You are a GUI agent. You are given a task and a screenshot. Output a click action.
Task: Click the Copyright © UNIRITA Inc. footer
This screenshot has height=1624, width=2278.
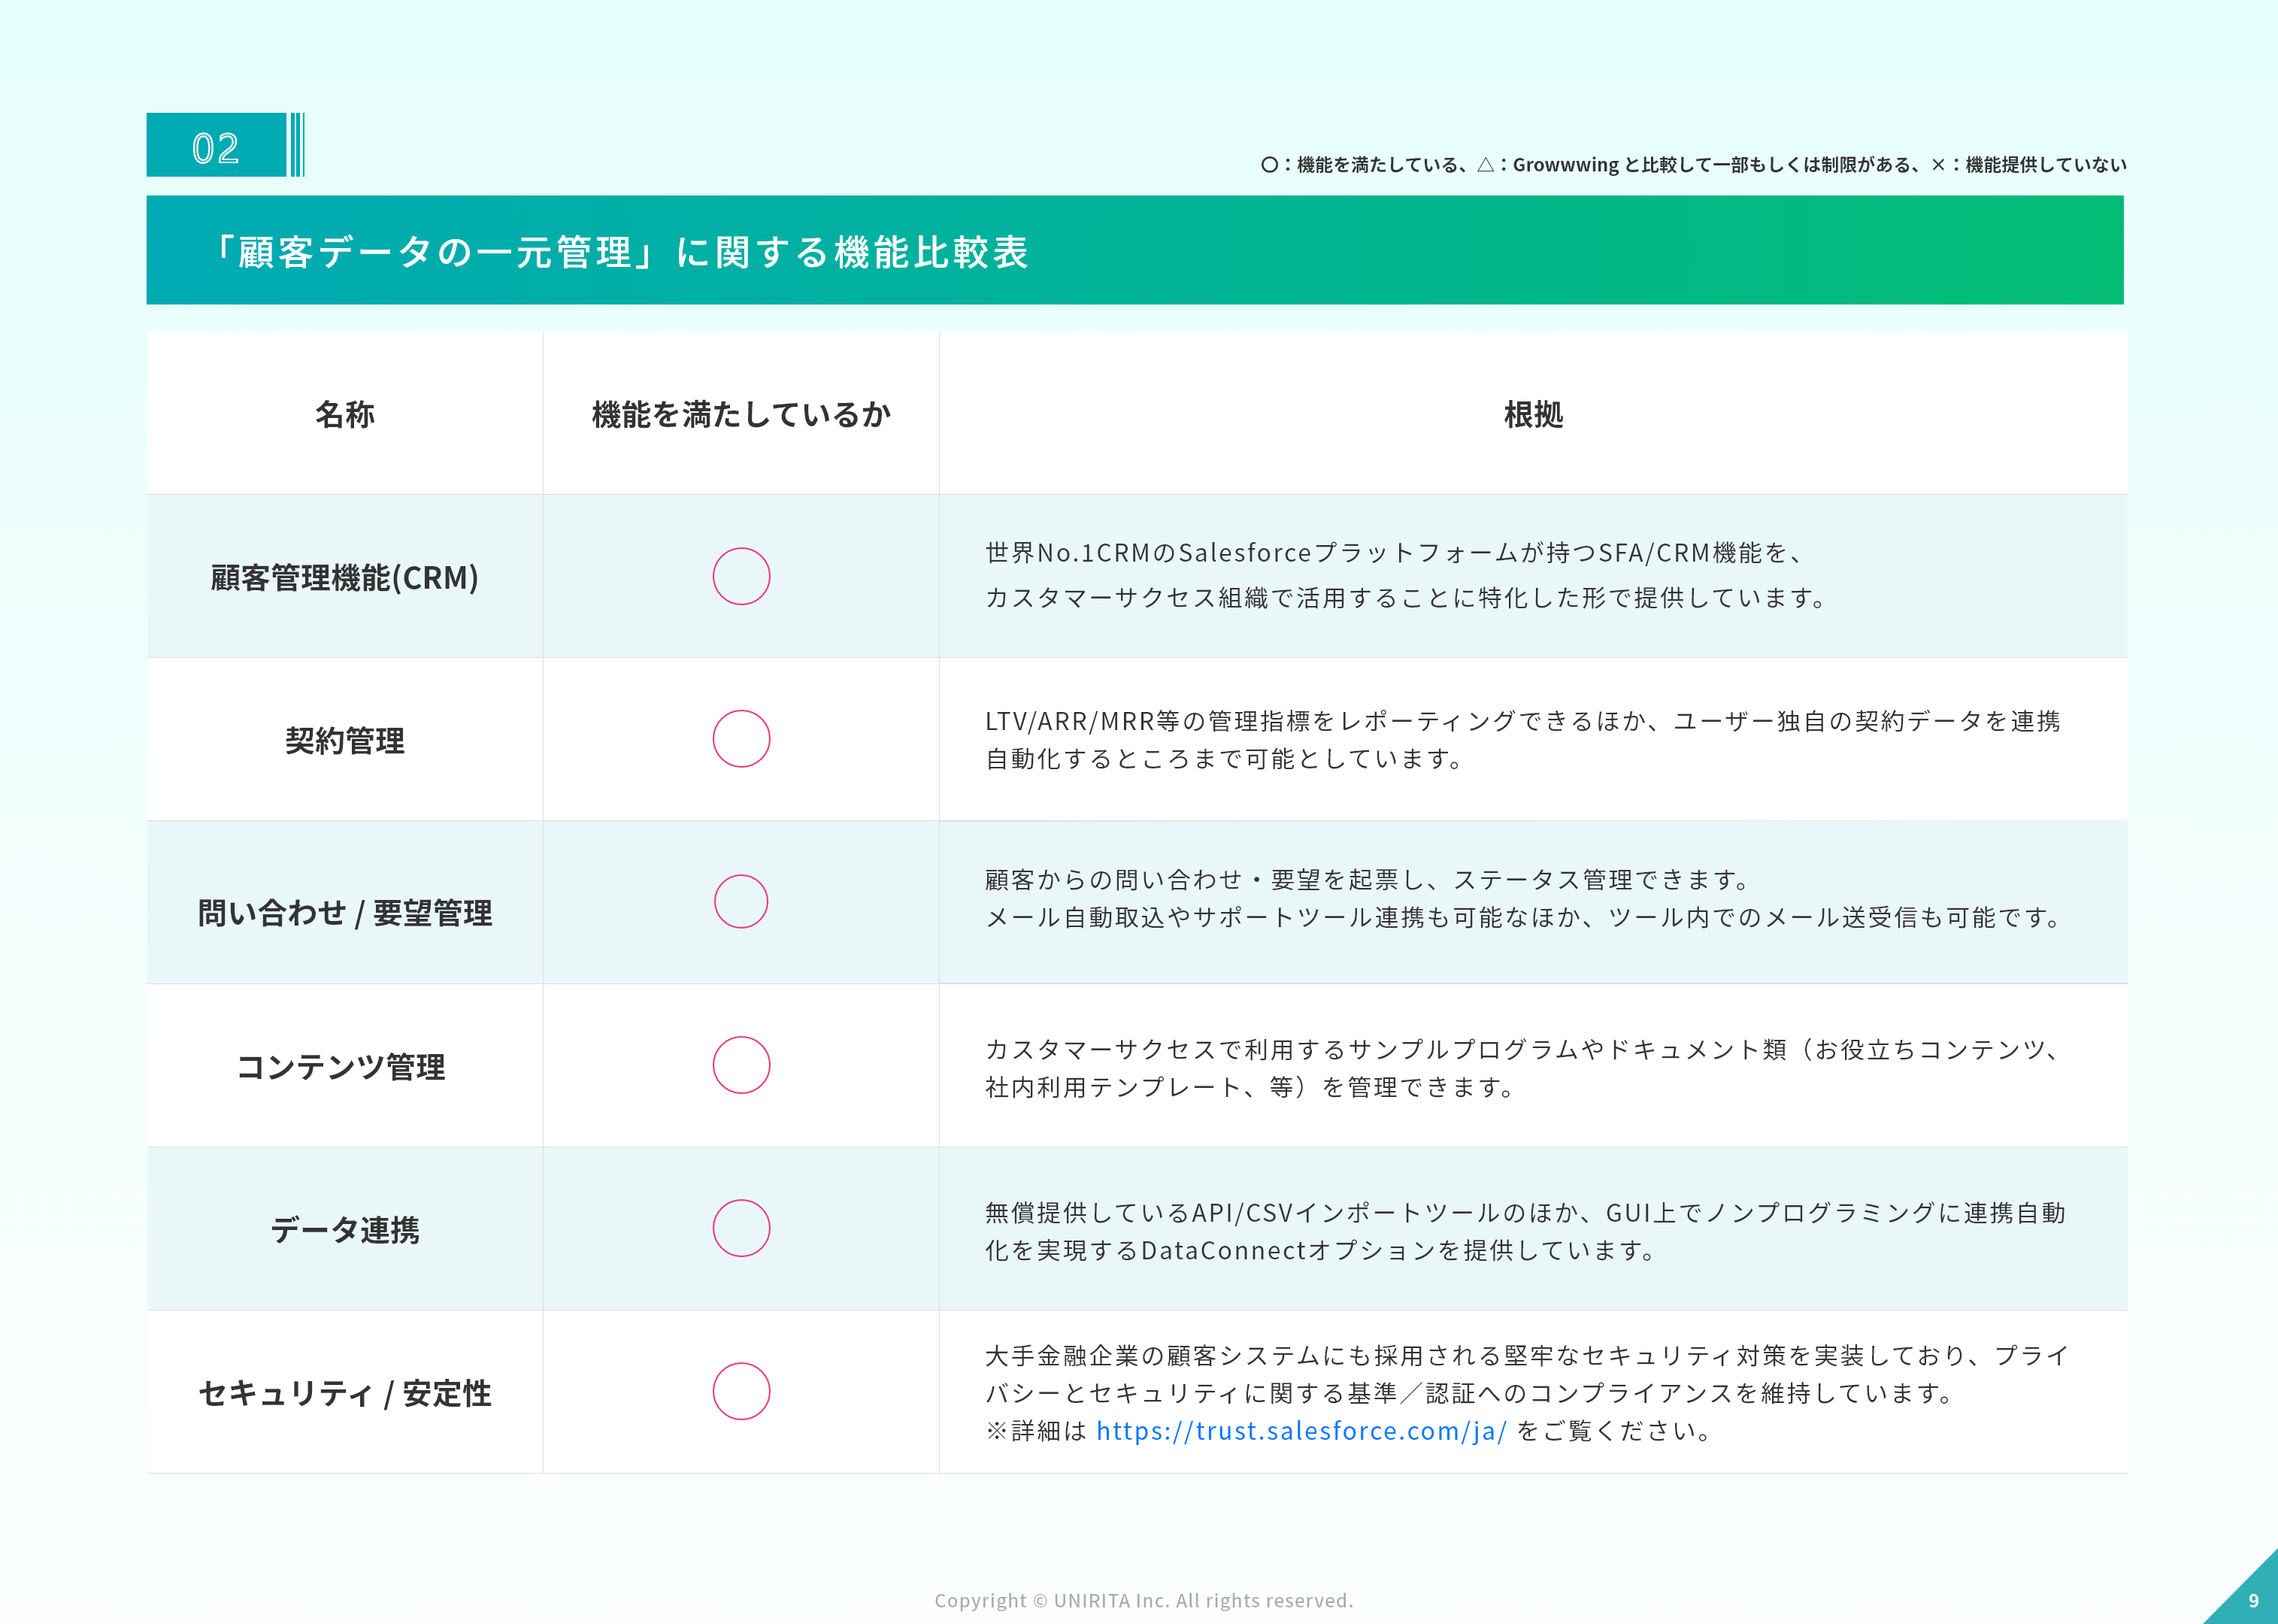point(1144,1601)
